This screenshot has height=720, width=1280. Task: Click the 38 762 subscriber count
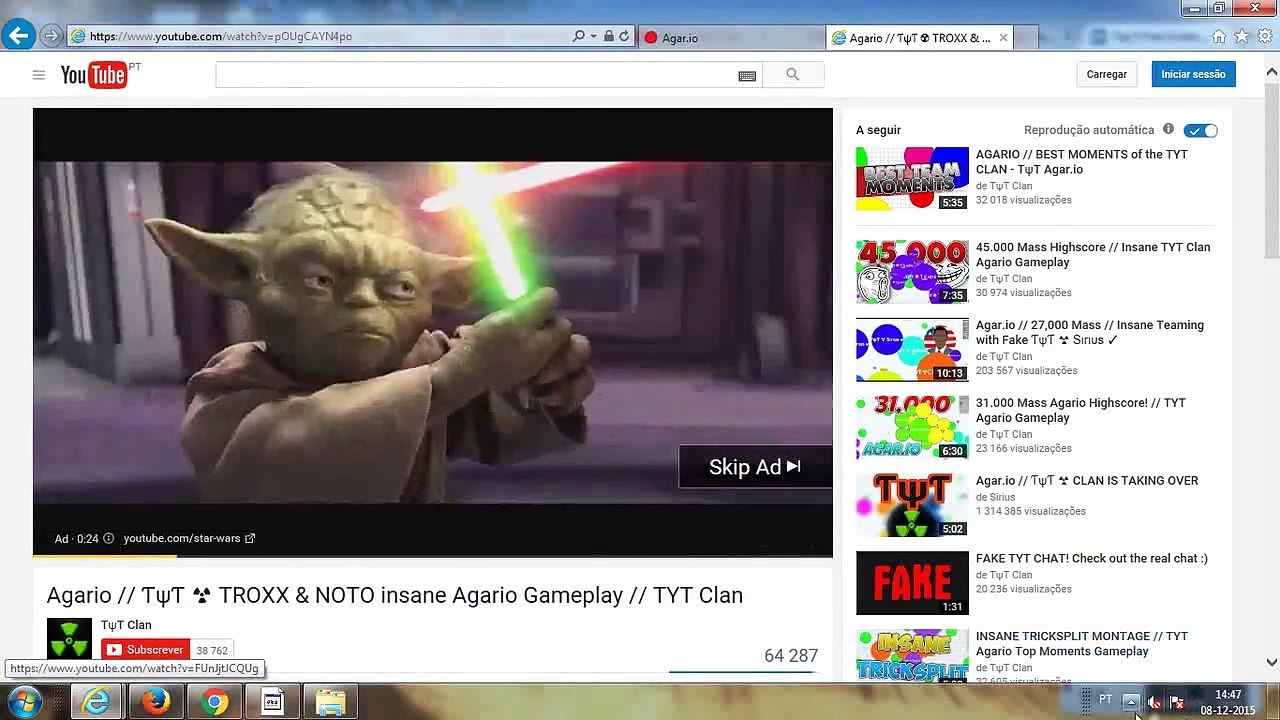point(212,650)
